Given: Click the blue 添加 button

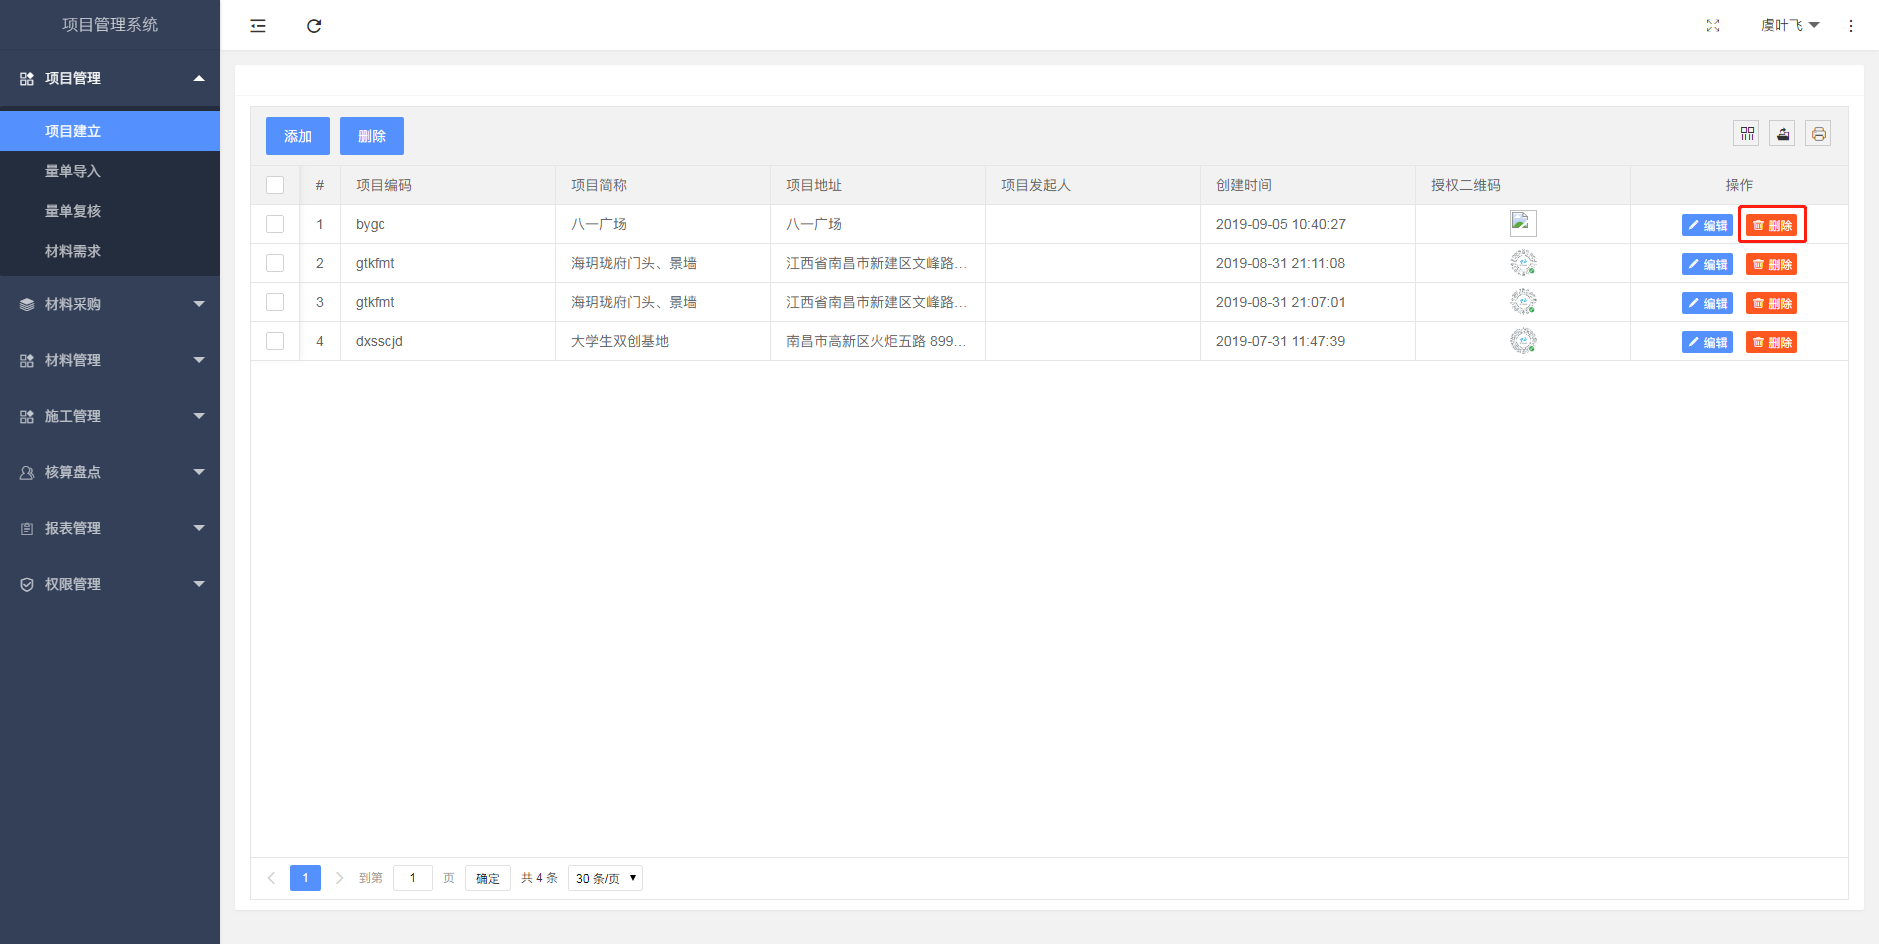Looking at the screenshot, I should 298,136.
